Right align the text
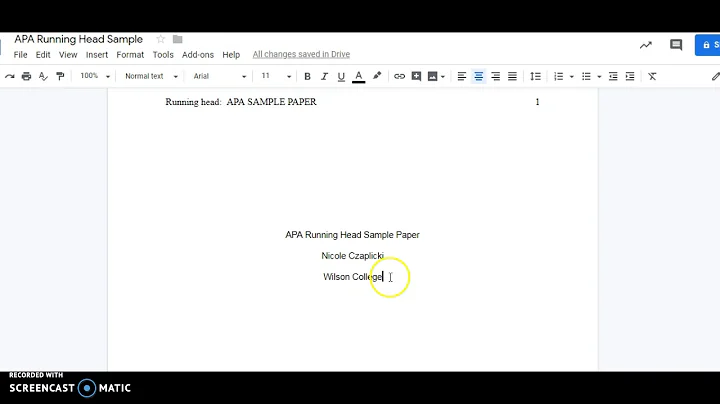The image size is (720, 404). coord(495,77)
